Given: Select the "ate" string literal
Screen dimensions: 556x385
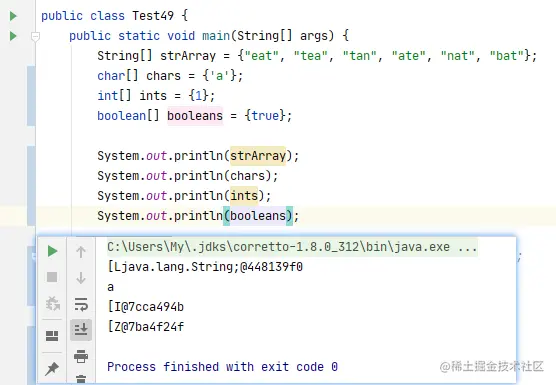Looking at the screenshot, I should click(x=408, y=56).
